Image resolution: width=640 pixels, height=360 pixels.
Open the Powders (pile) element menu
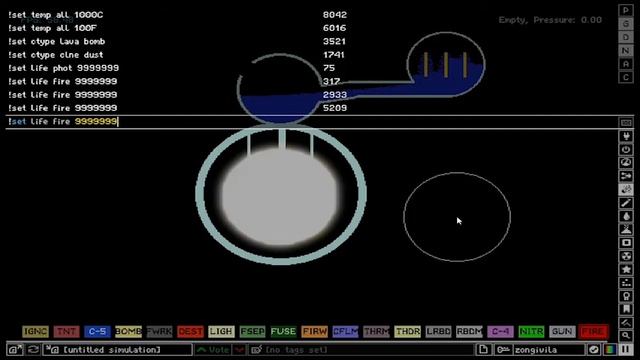[x=626, y=229]
